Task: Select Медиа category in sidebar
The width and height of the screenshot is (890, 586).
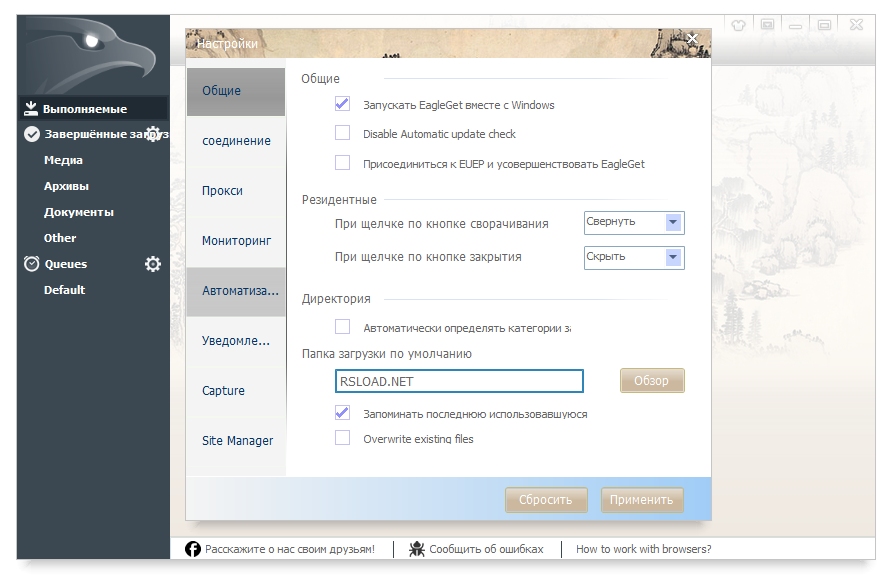Action: coord(63,160)
